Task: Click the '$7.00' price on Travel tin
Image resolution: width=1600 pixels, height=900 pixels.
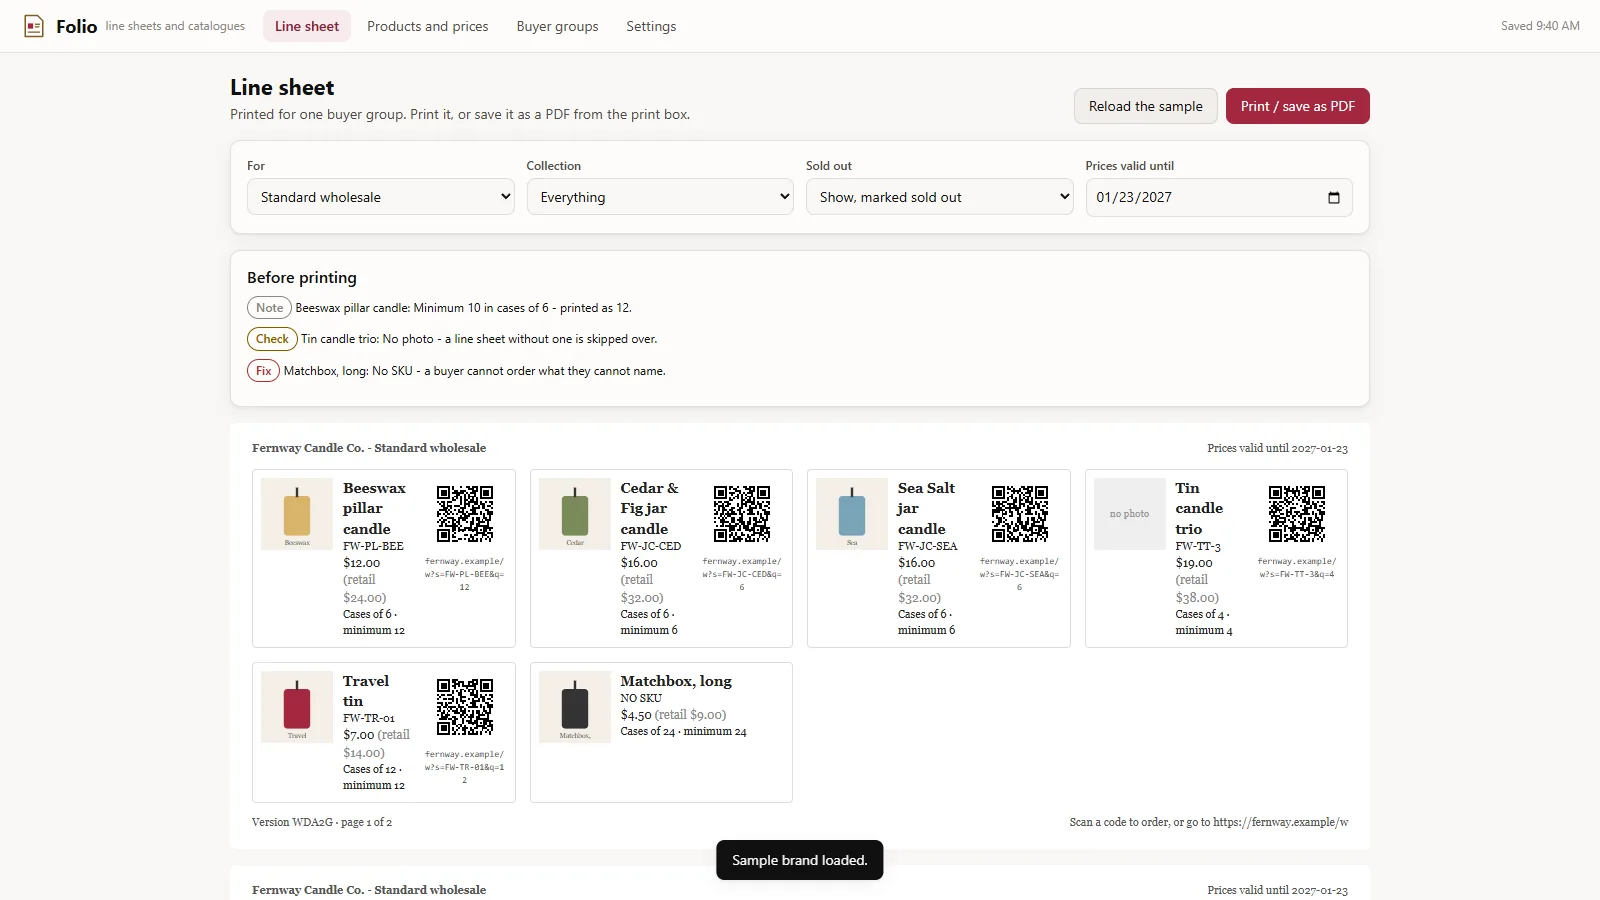Action: pyautogui.click(x=358, y=735)
